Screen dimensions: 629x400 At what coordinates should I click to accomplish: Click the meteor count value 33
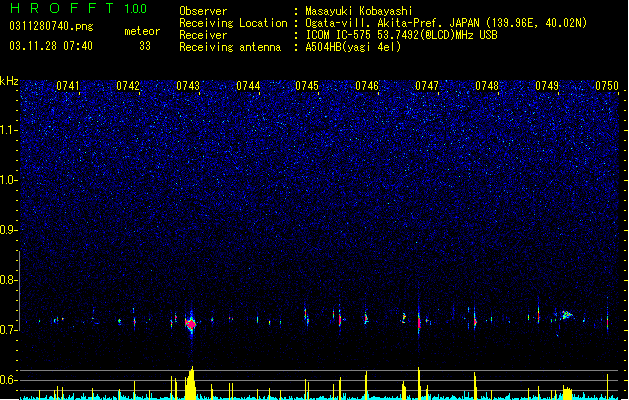(x=145, y=46)
